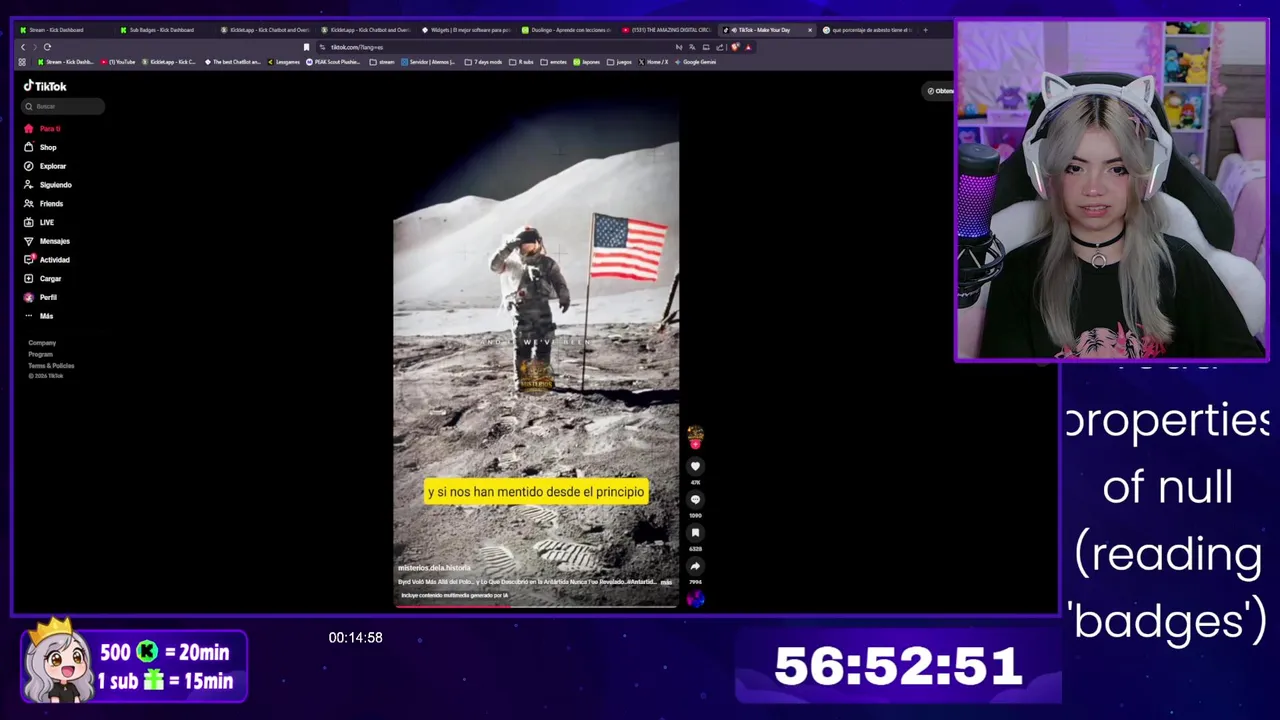This screenshot has height=720, width=1280.
Task: Open the spinning sound disc icon
Action: tap(695, 598)
